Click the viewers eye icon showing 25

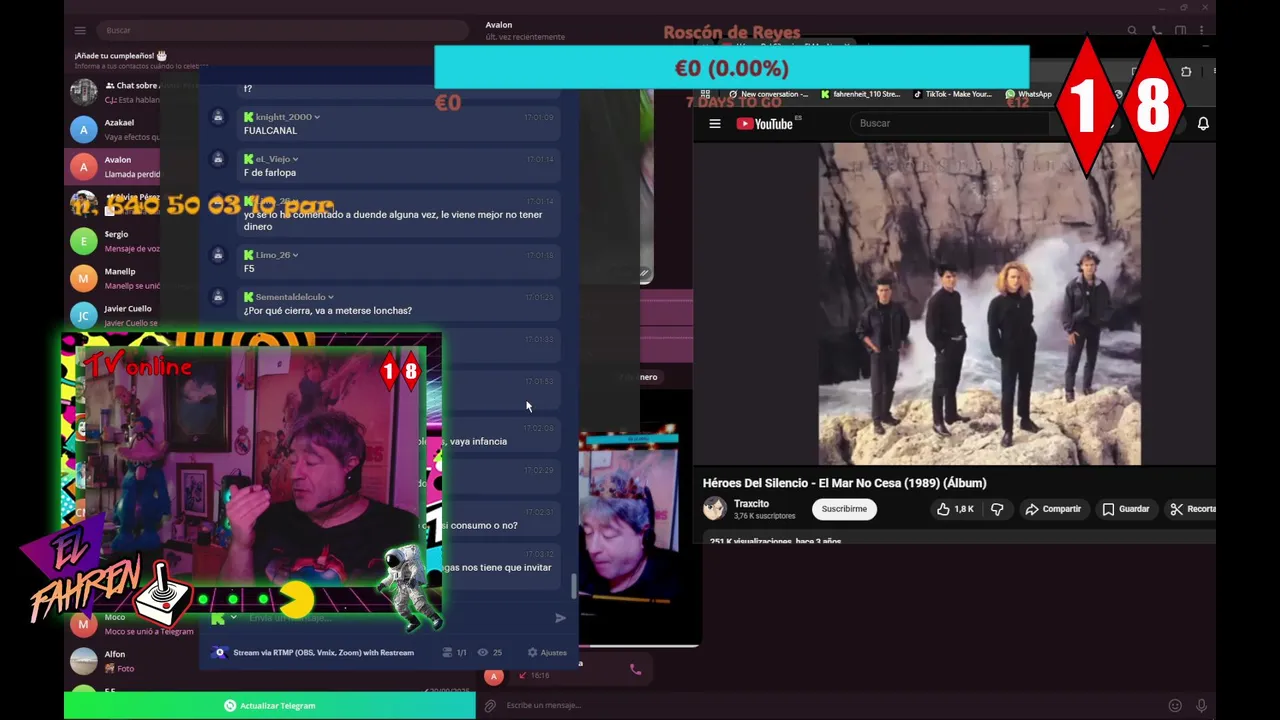tap(483, 652)
